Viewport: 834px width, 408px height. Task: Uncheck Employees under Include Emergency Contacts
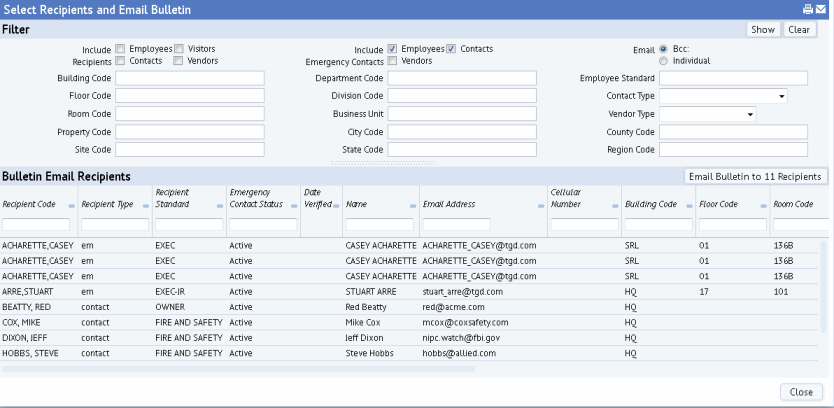coord(393,49)
